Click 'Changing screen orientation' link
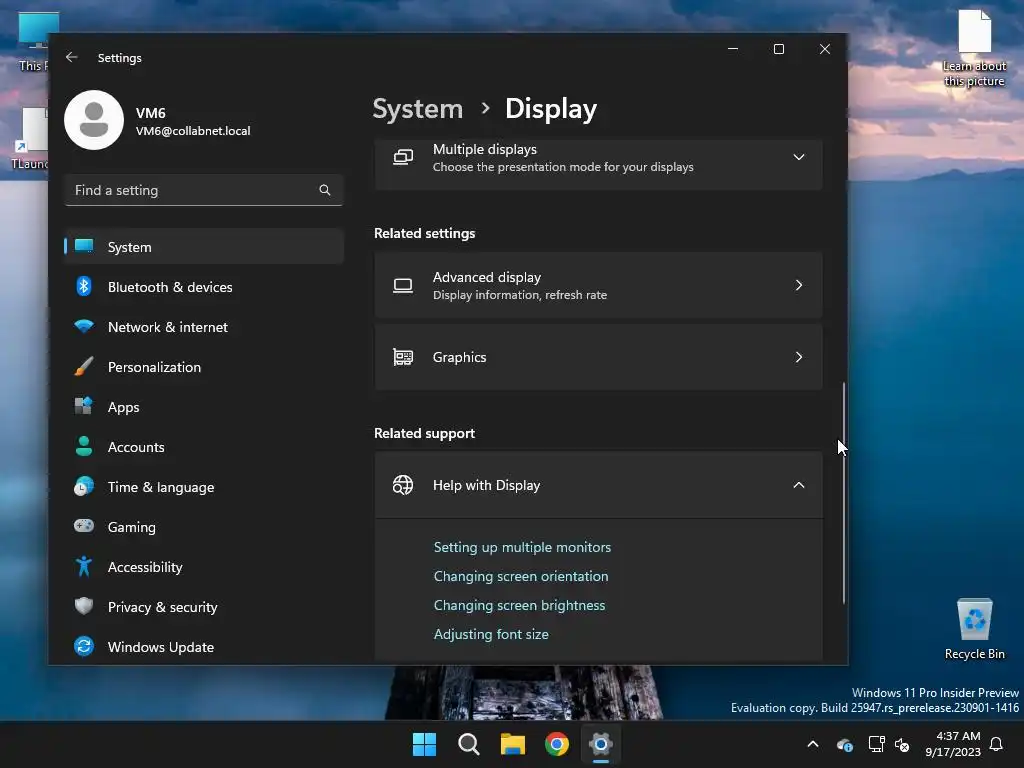Viewport: 1024px width, 768px height. tap(520, 576)
